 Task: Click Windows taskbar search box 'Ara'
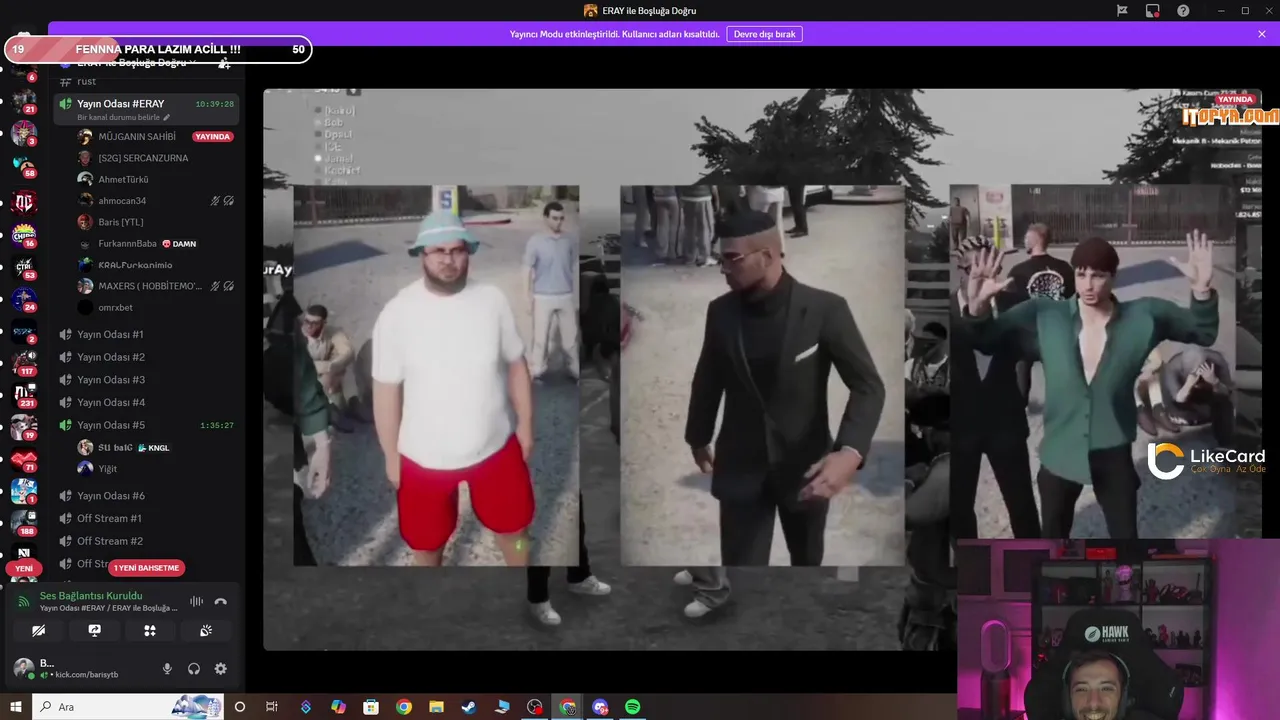[128, 707]
